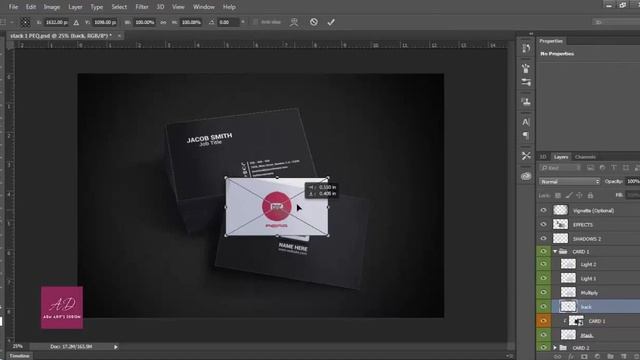Switch to warp mode icon in options bar
Image resolution: width=640 pixels, height=360 pixels.
tap(294, 22)
